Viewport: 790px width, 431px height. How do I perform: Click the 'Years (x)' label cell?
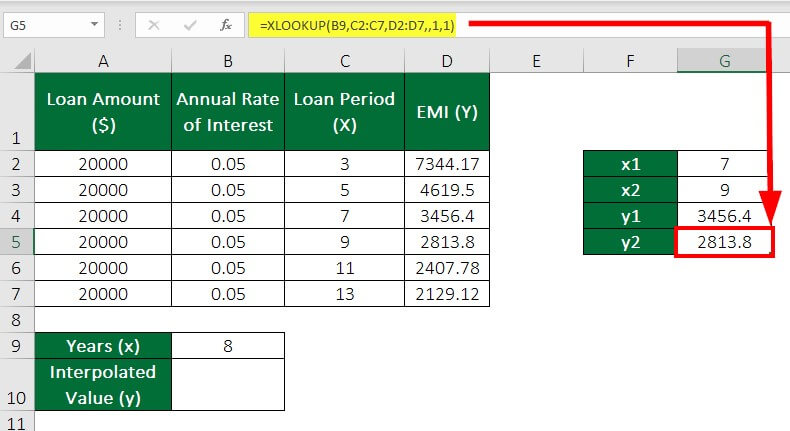click(x=103, y=346)
